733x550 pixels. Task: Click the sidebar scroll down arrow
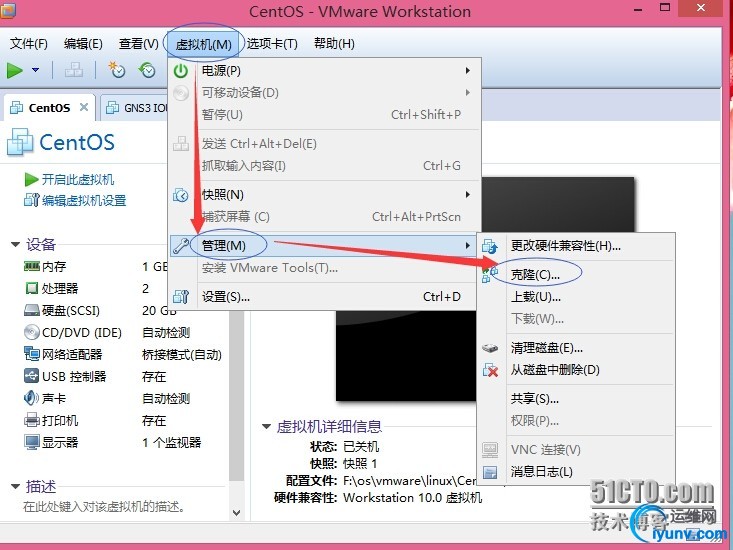click(237, 513)
